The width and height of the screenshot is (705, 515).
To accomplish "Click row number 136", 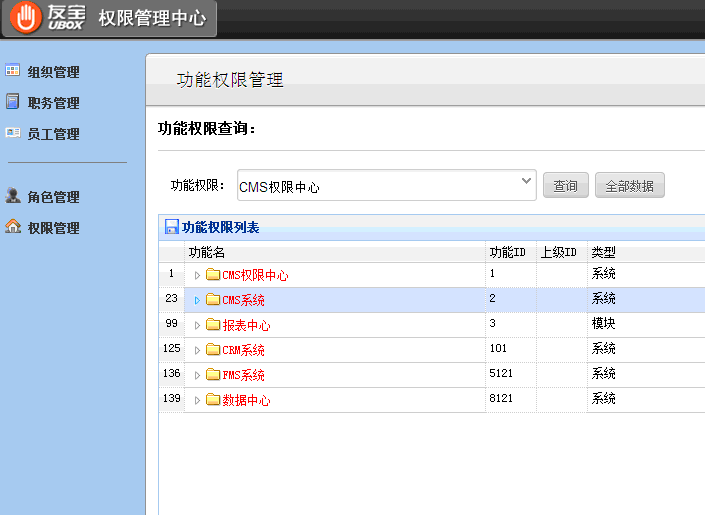I will [172, 373].
